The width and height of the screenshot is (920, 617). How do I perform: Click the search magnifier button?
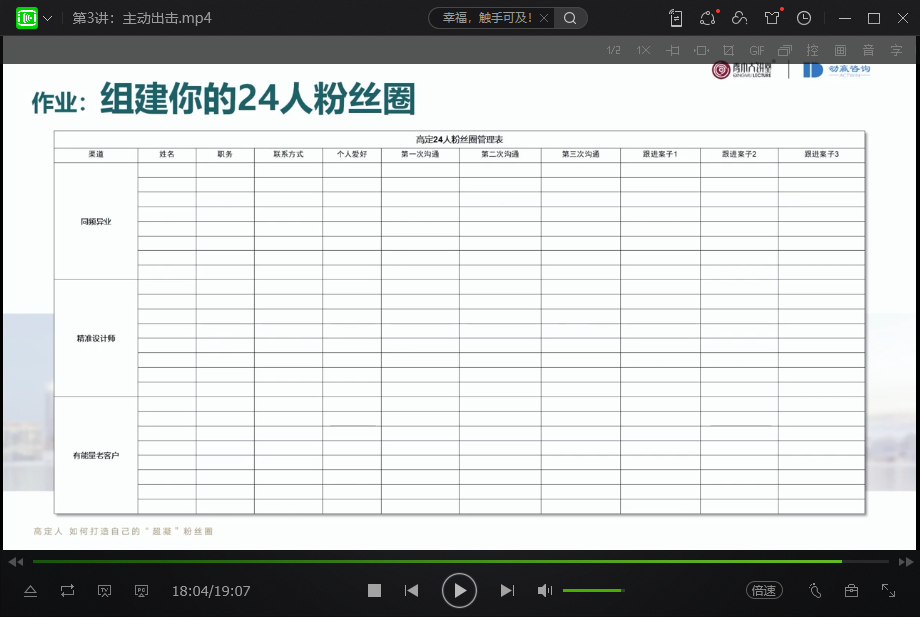570,18
